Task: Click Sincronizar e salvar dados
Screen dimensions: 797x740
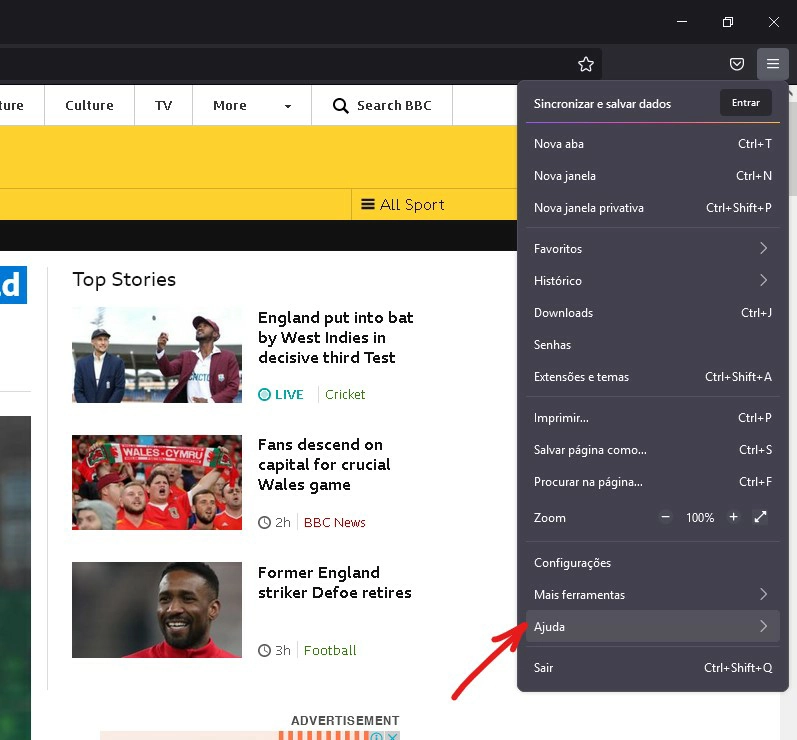Action: 602,104
